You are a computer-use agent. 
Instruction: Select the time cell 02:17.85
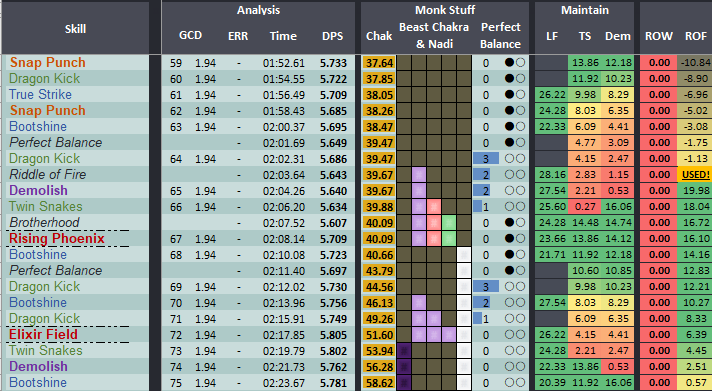[283, 335]
